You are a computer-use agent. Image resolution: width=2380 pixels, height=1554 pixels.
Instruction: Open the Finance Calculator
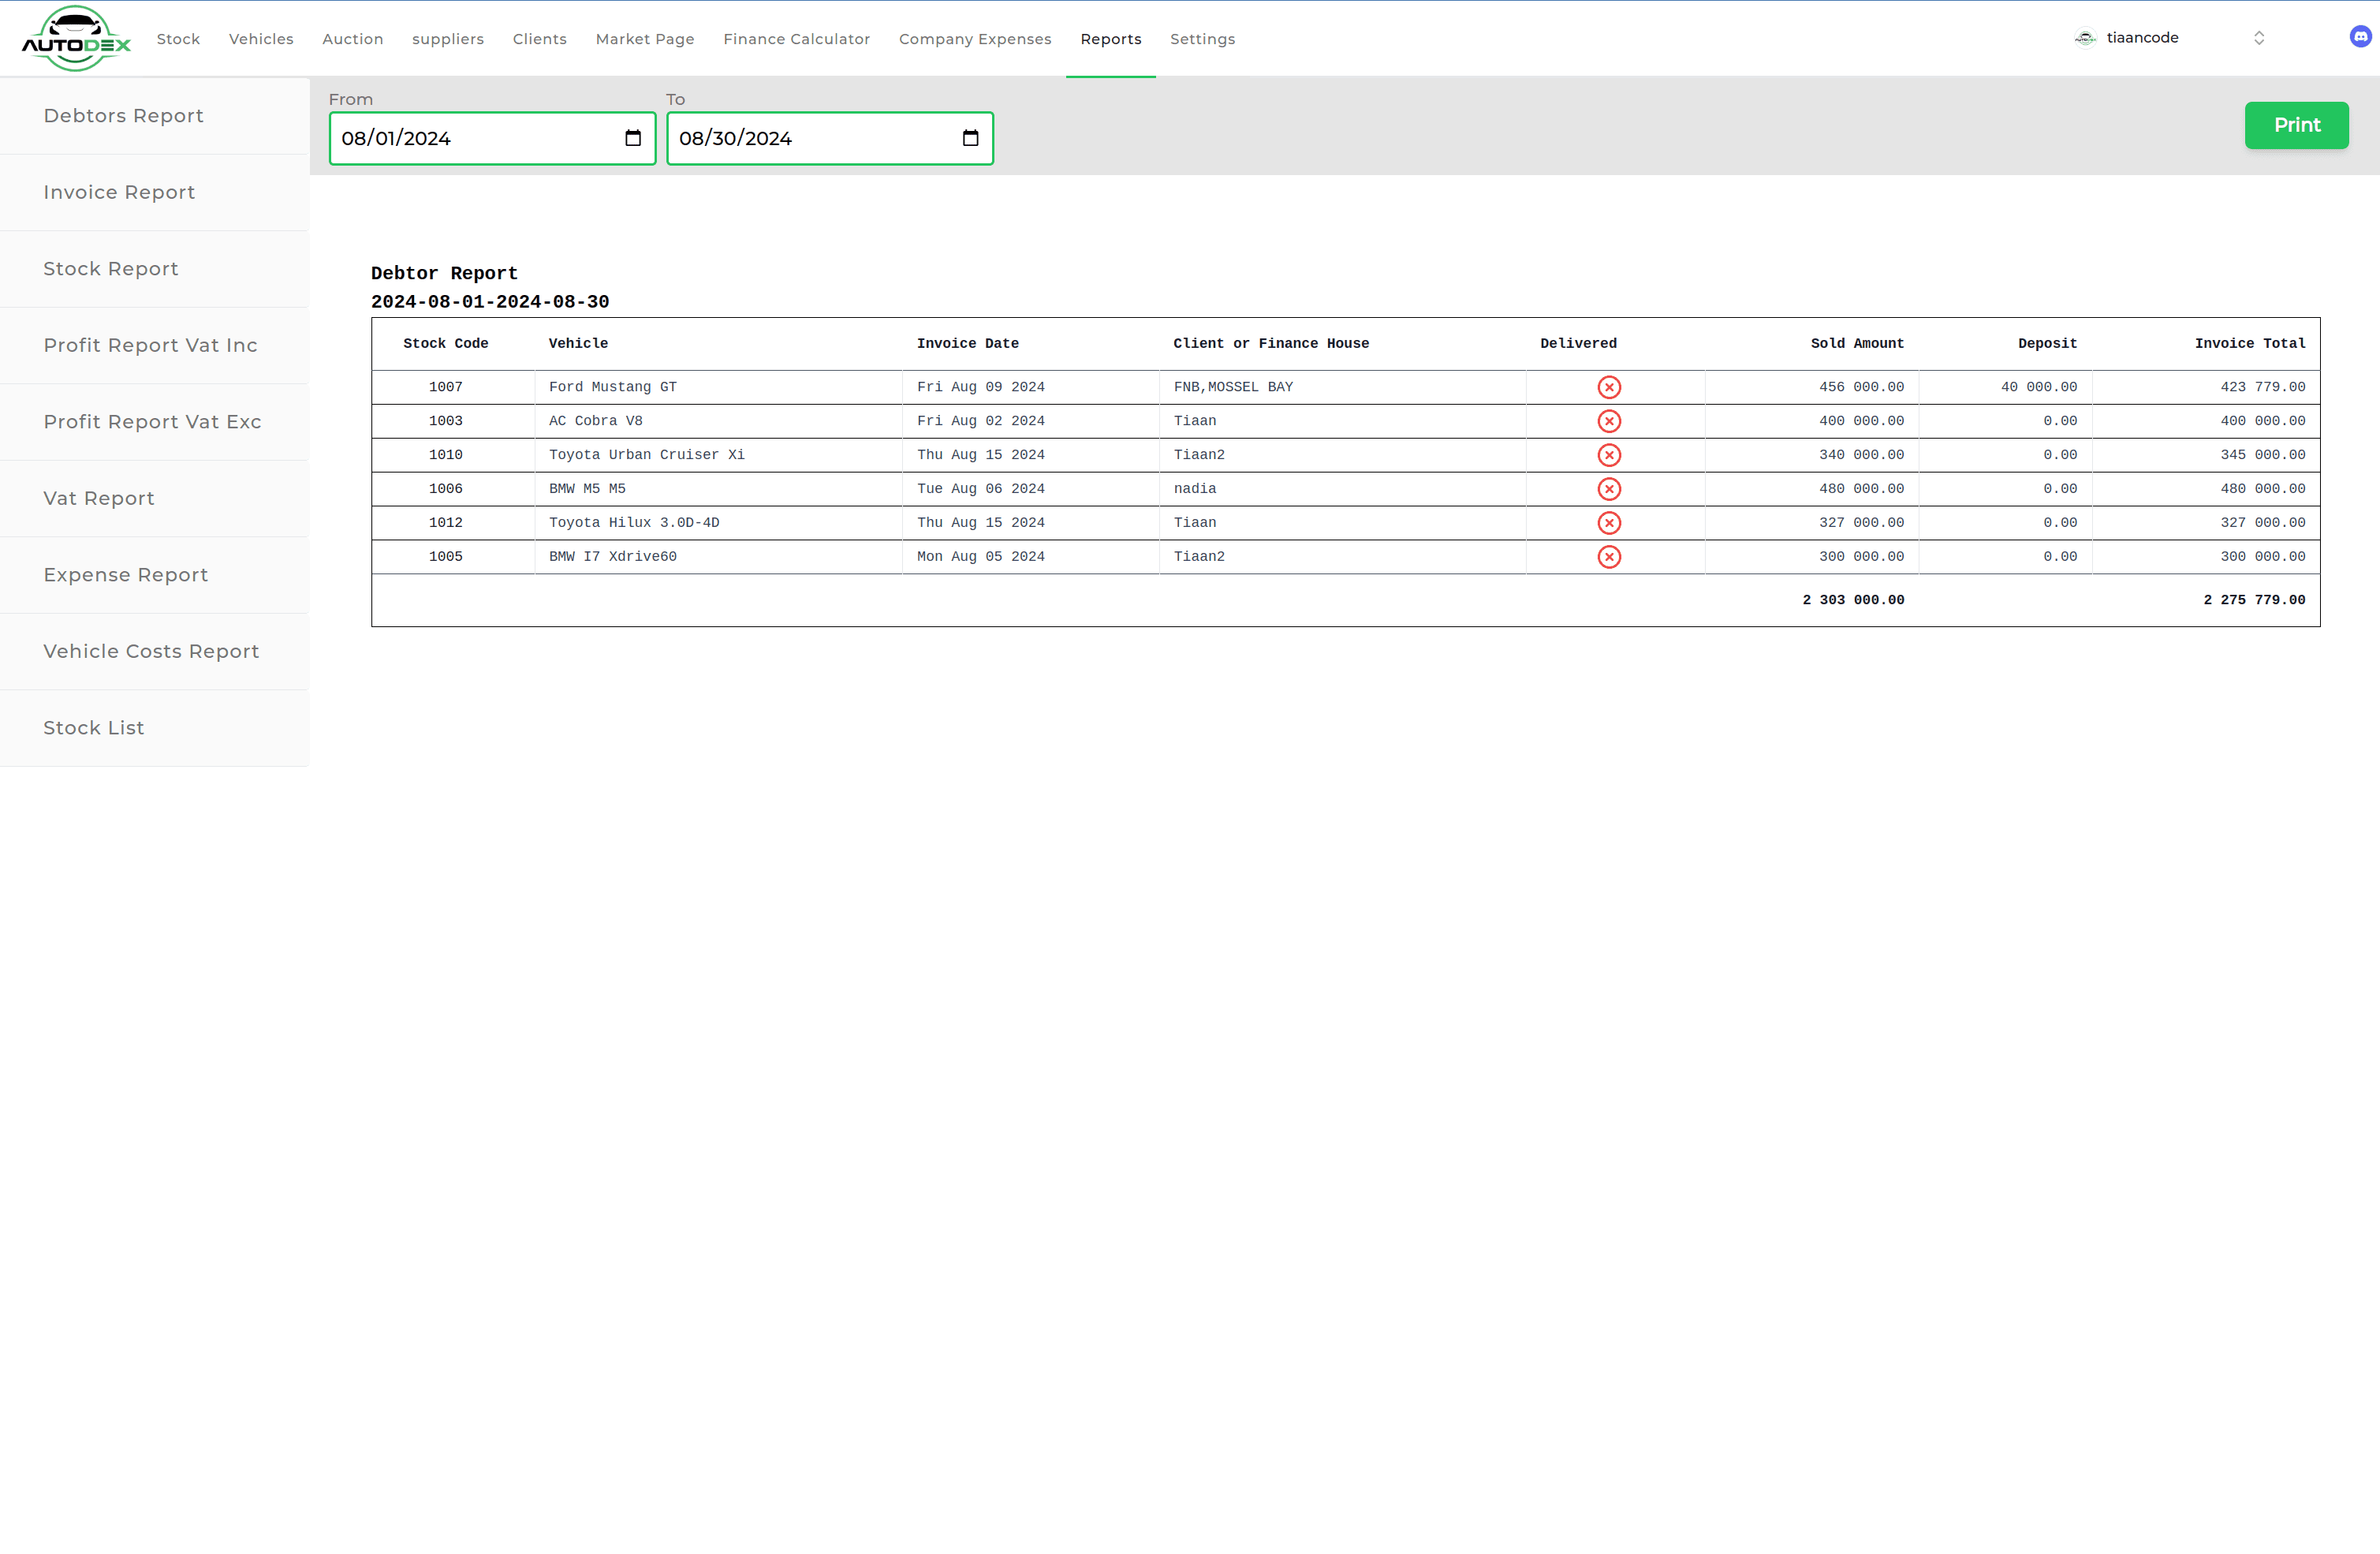click(x=797, y=39)
